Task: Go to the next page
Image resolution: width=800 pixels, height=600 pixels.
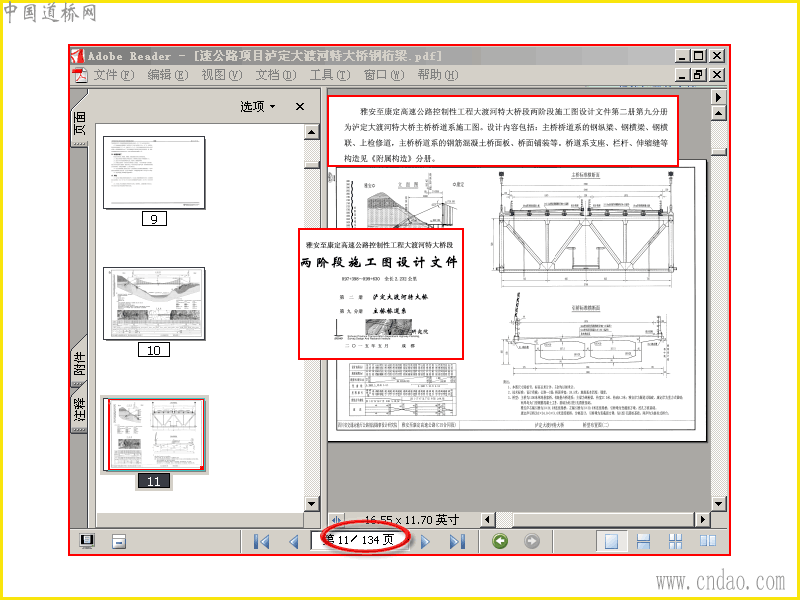Action: pyautogui.click(x=425, y=541)
